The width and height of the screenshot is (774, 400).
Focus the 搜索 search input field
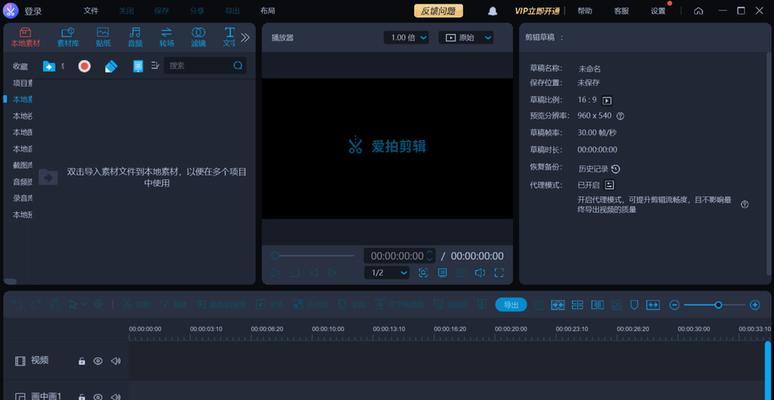point(205,66)
